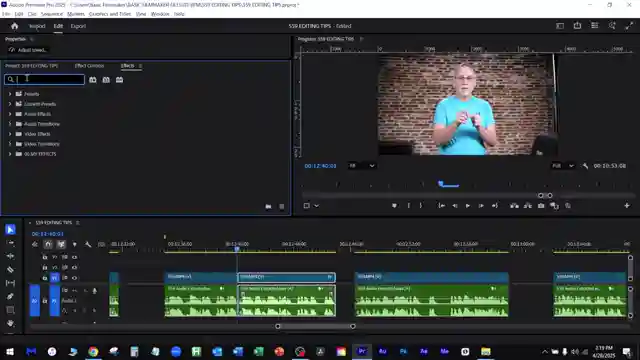Viewport: 640px width, 360px height.
Task: Toggle V2 track lock
Action: tap(45, 267)
